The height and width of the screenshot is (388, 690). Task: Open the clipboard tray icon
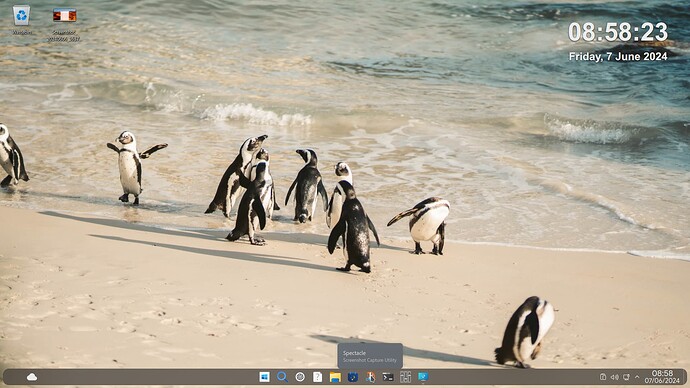click(603, 377)
